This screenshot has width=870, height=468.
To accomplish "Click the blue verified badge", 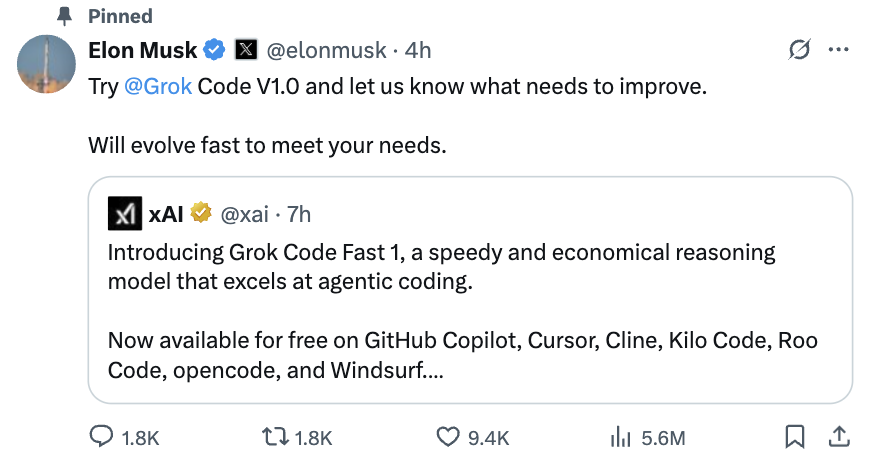I will pyautogui.click(x=214, y=49).
